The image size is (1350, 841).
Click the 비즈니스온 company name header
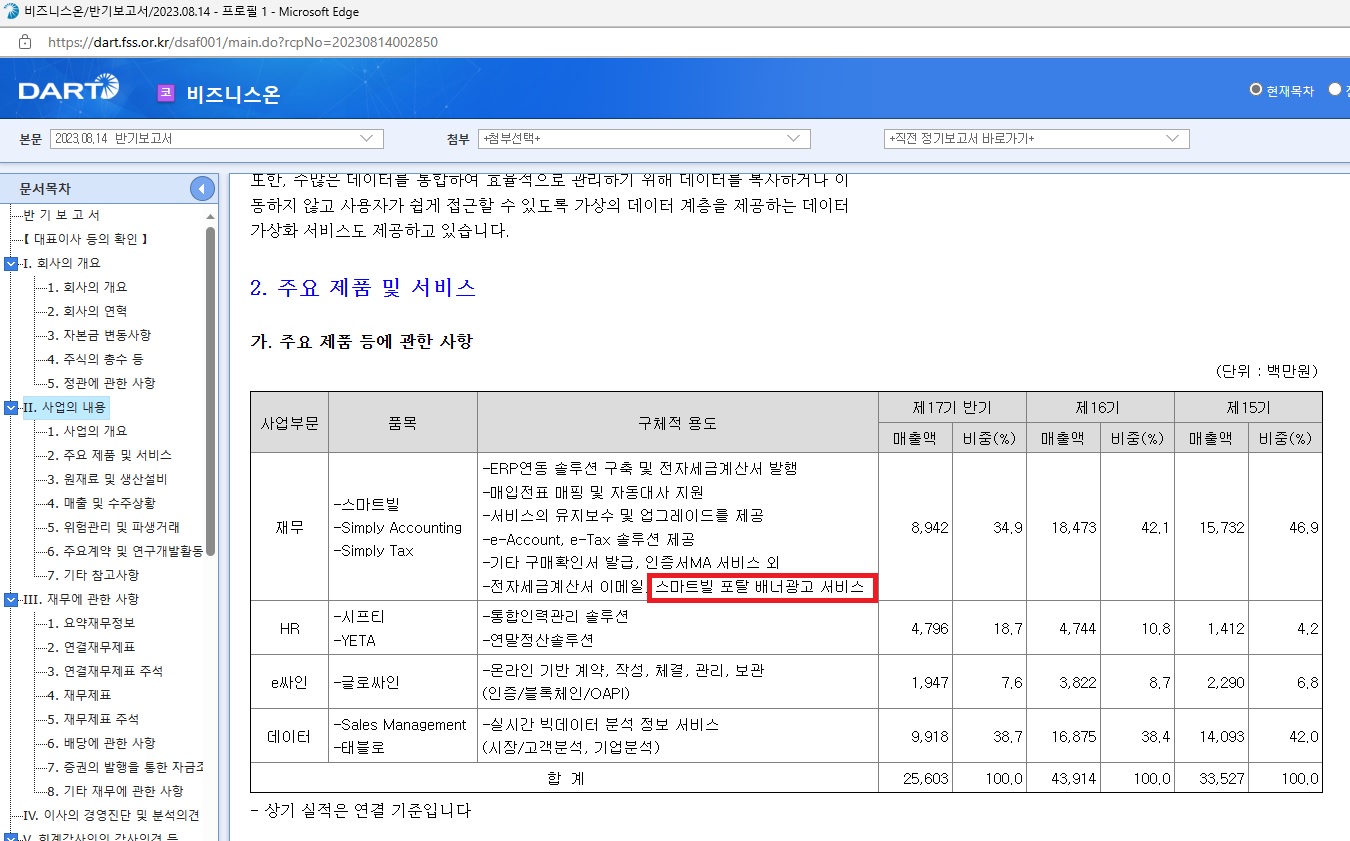(233, 94)
